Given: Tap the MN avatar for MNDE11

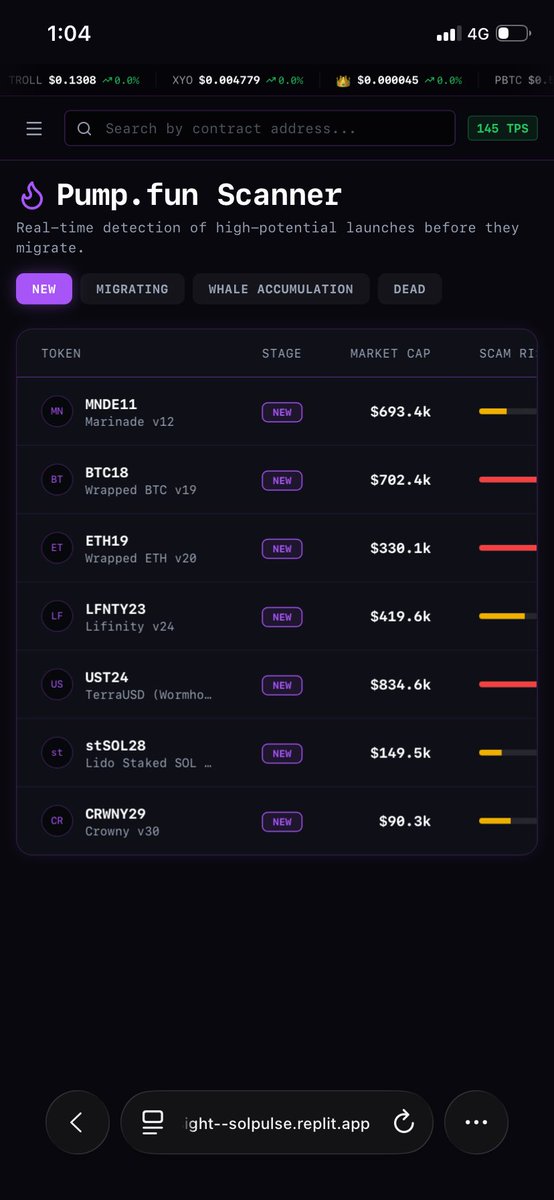Looking at the screenshot, I should pyautogui.click(x=57, y=412).
